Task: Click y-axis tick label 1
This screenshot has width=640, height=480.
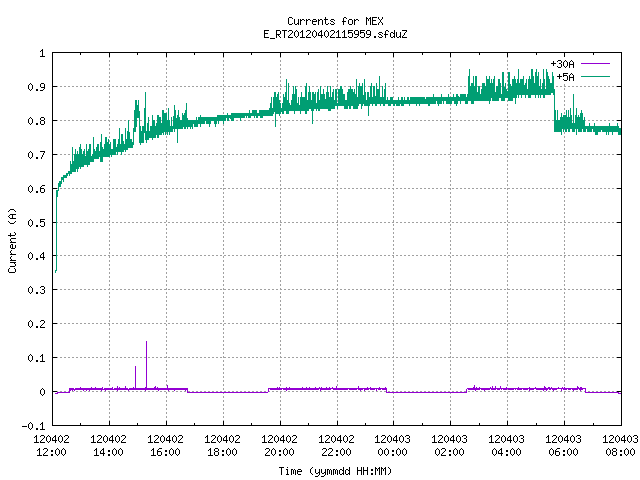Action: (42, 53)
